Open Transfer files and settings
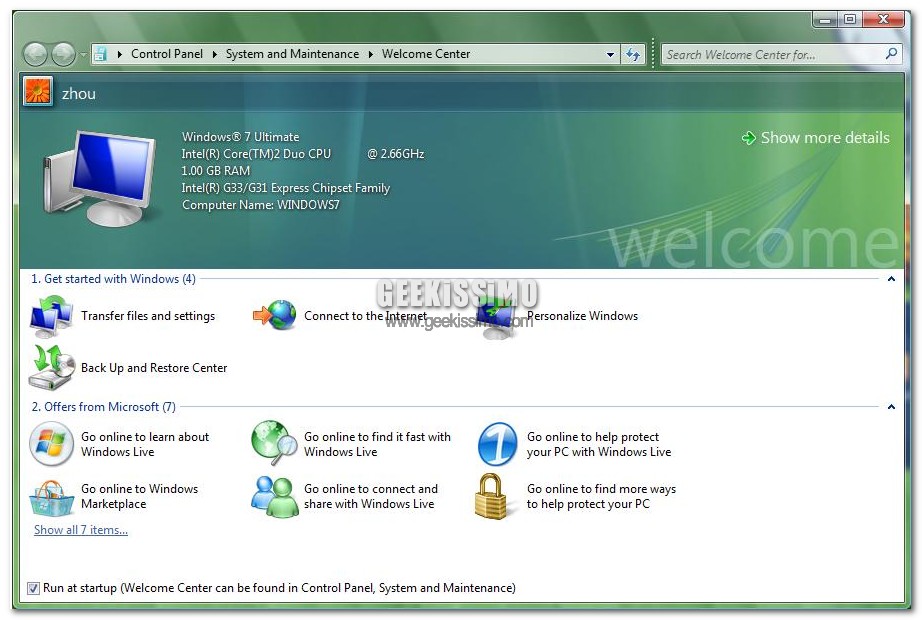The image size is (922, 620). (148, 316)
